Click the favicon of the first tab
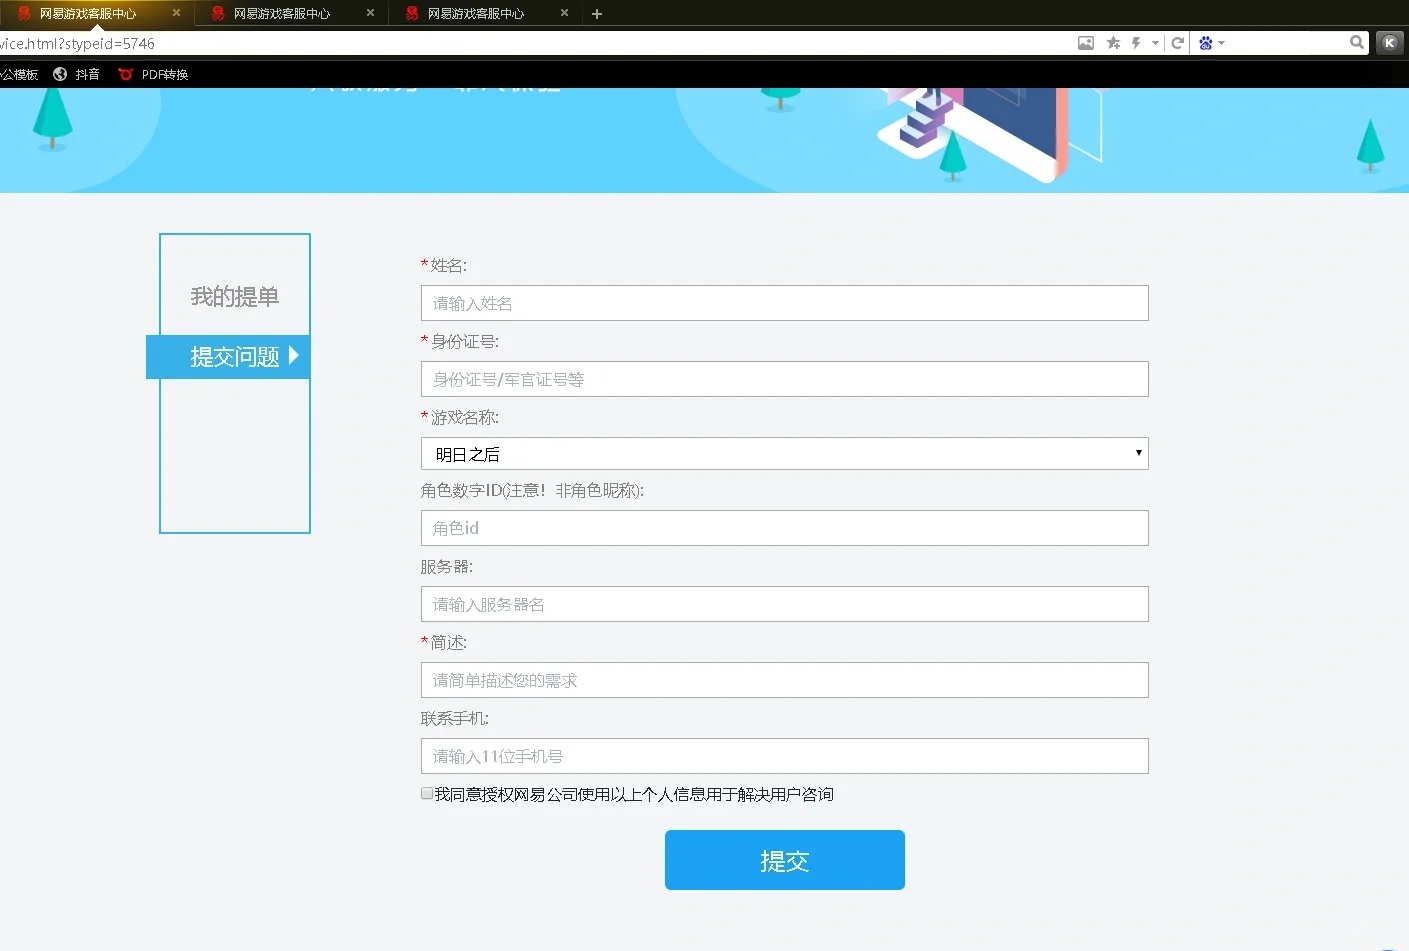This screenshot has height=951, width=1409. click(24, 13)
